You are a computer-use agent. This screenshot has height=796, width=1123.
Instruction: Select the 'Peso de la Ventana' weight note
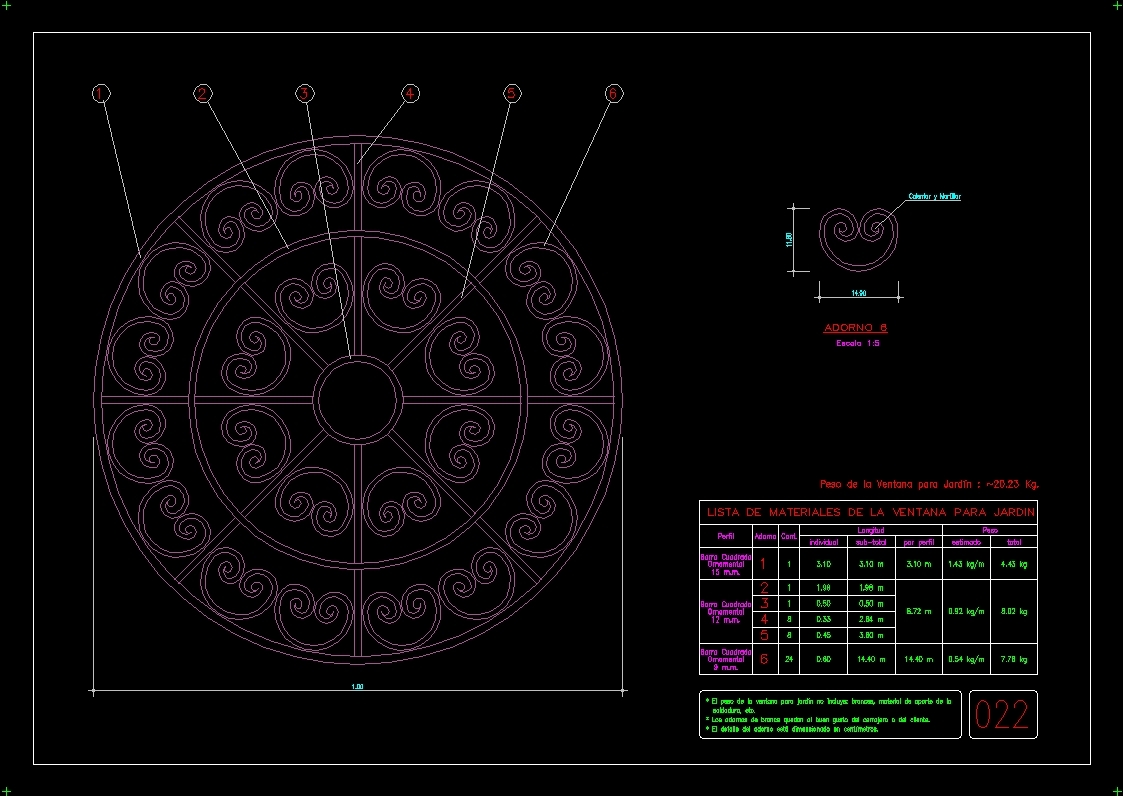tap(928, 483)
